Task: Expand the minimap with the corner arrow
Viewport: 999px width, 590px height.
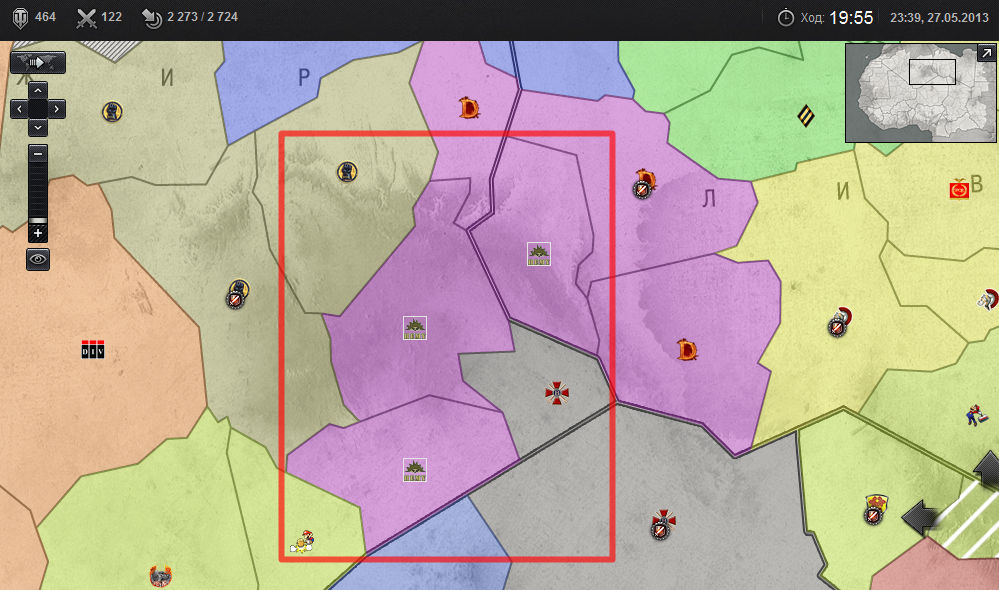Action: [x=986, y=53]
